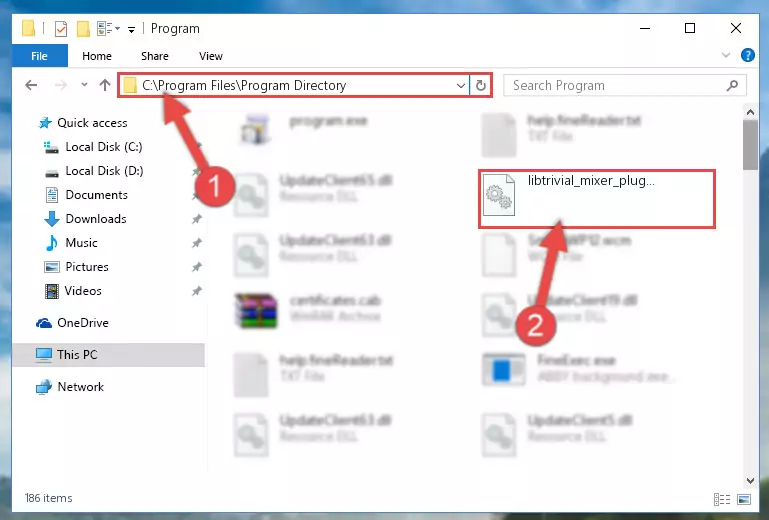769x520 pixels.
Task: Open the Customize Quick Access Toolbar dropdown arrow
Action: (131, 30)
